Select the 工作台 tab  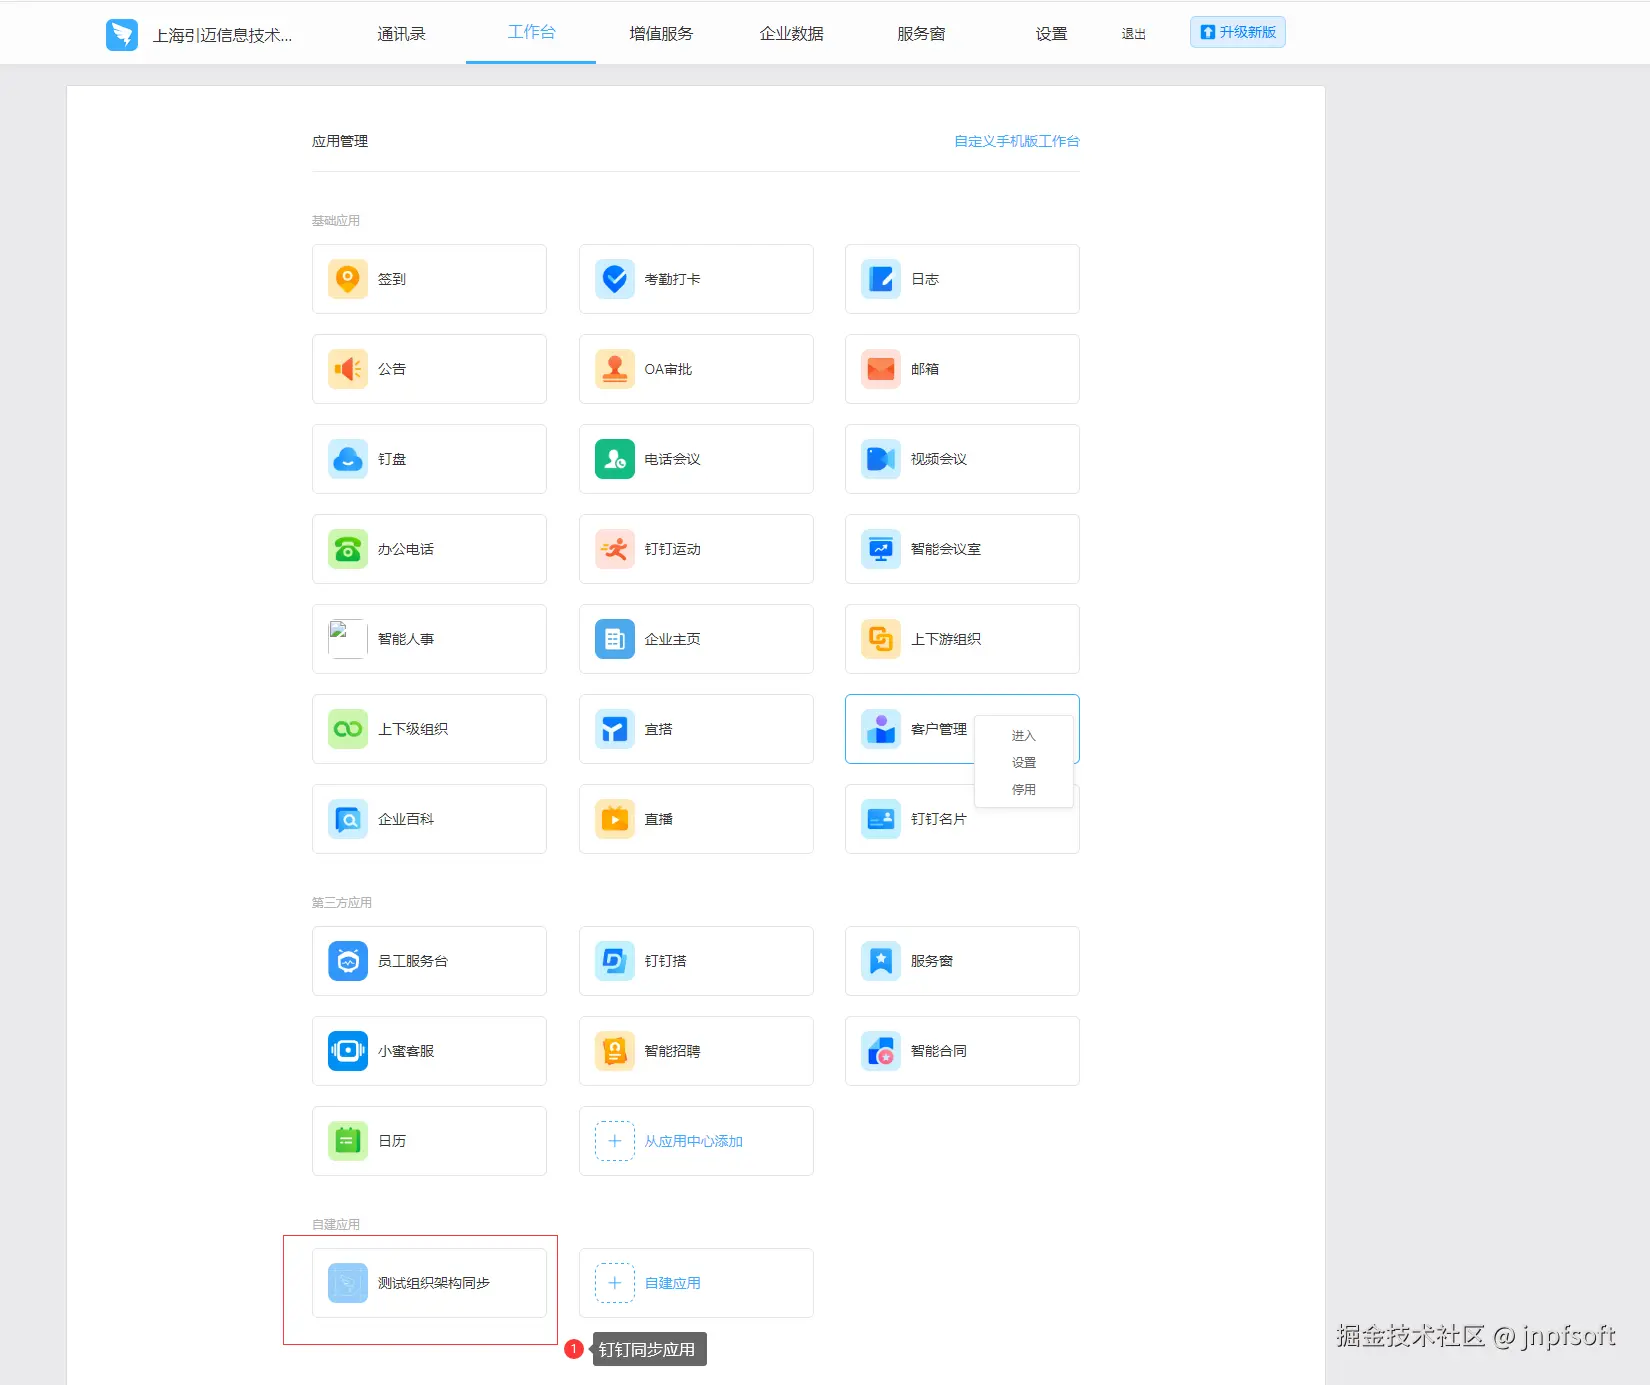pyautogui.click(x=531, y=32)
